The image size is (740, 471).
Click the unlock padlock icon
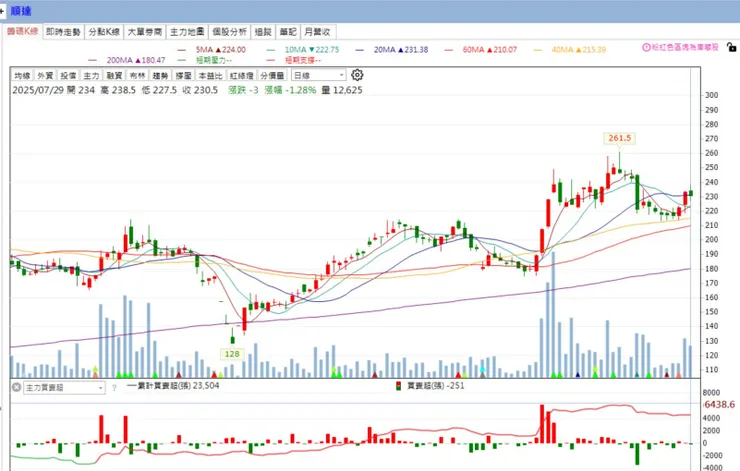point(731,47)
